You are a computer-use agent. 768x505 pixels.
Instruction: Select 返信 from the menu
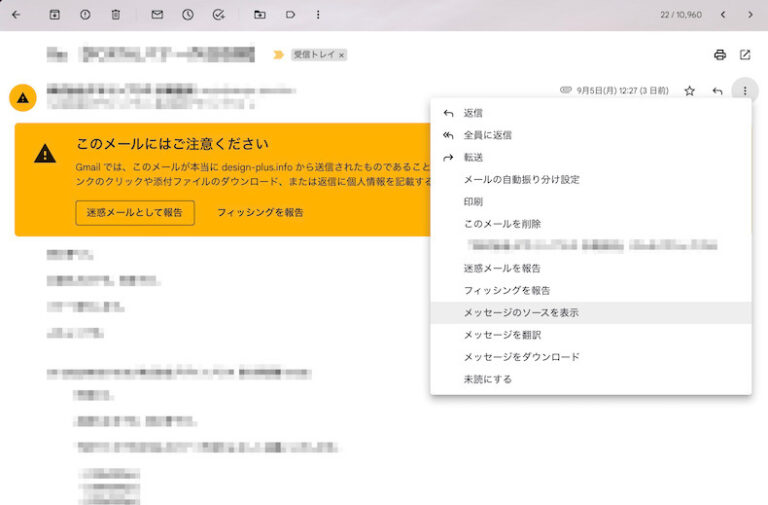[x=591, y=113]
